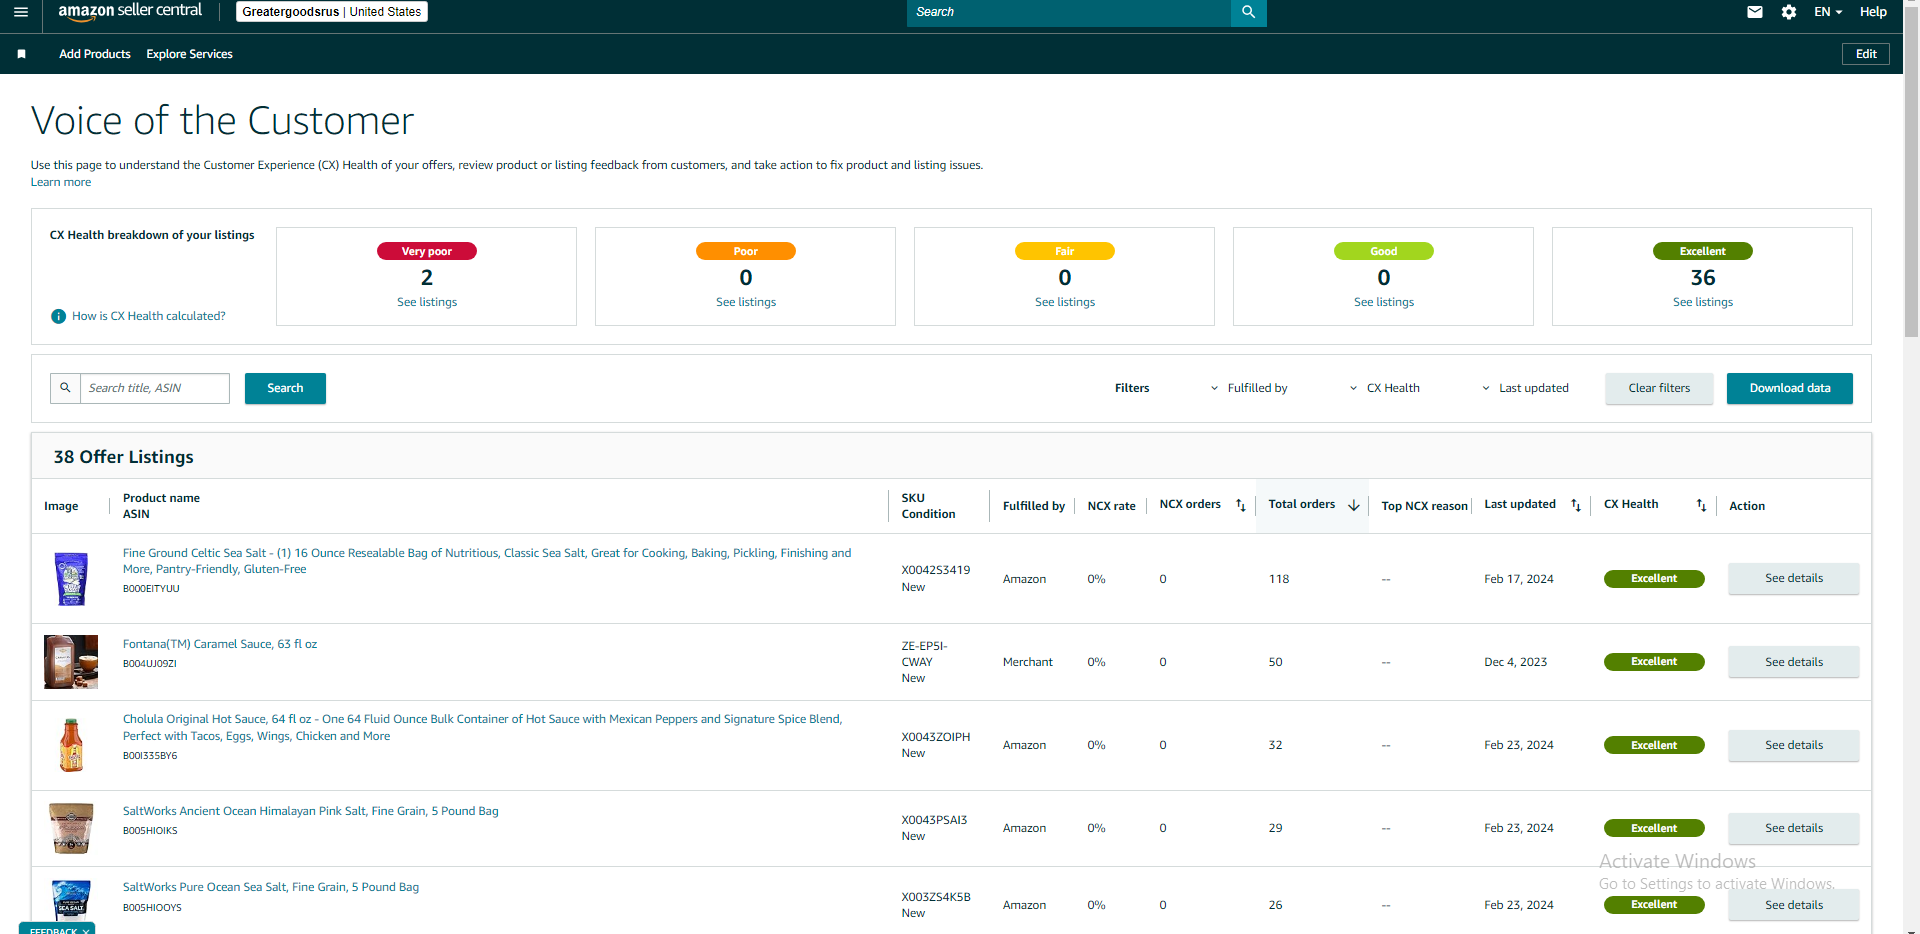Open the EN language dropdown
The width and height of the screenshot is (1920, 934).
tap(1828, 12)
